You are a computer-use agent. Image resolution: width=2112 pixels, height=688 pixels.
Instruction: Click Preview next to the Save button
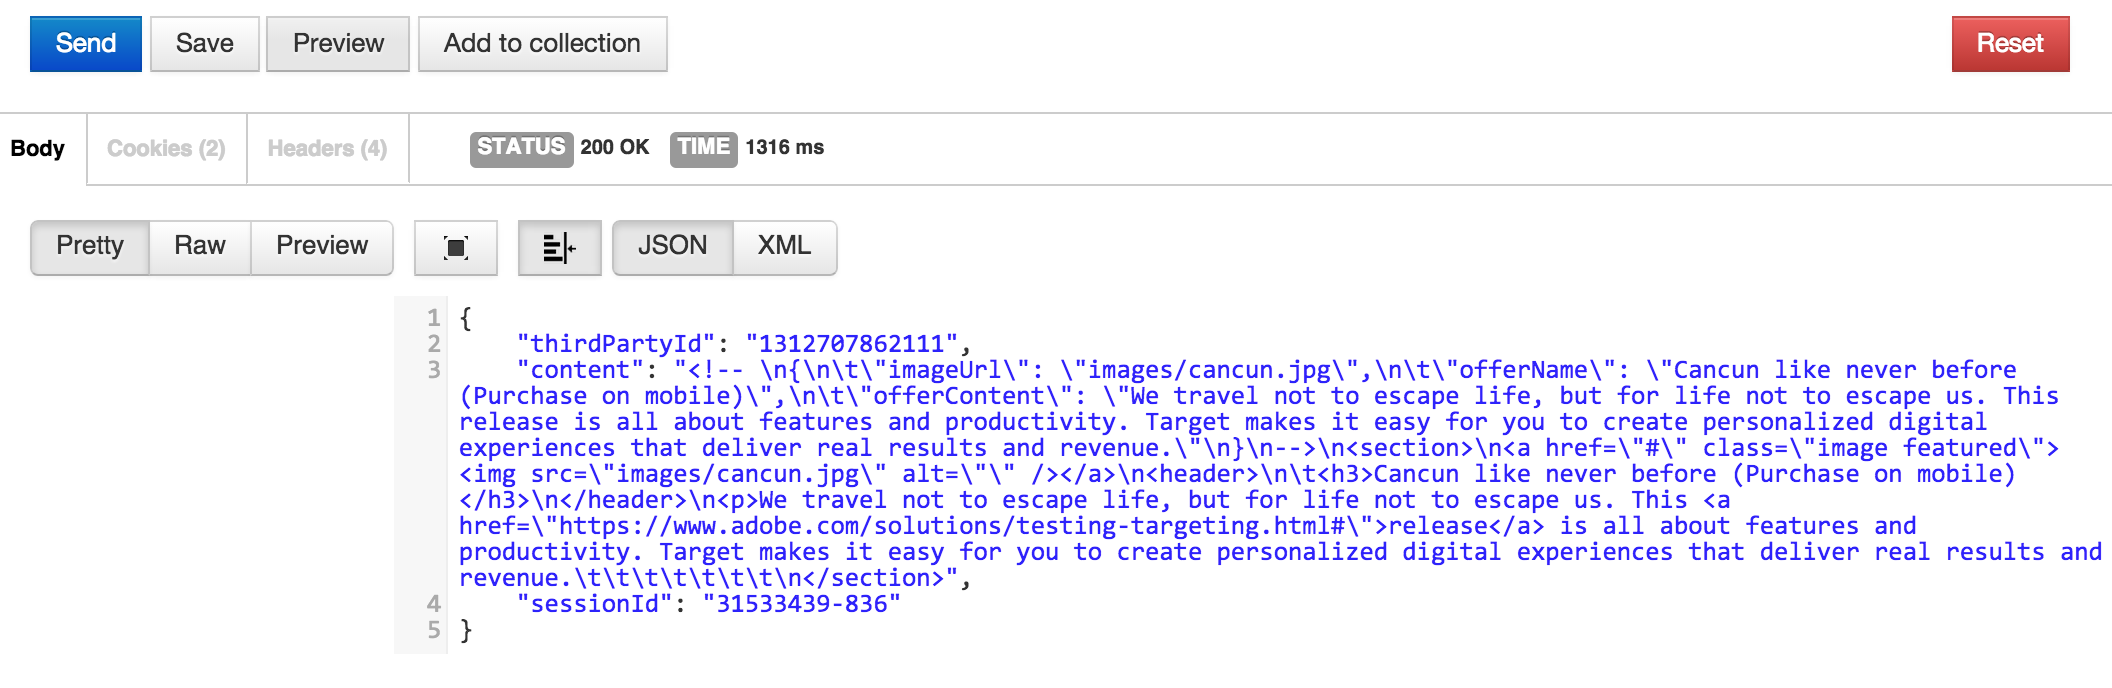(338, 44)
